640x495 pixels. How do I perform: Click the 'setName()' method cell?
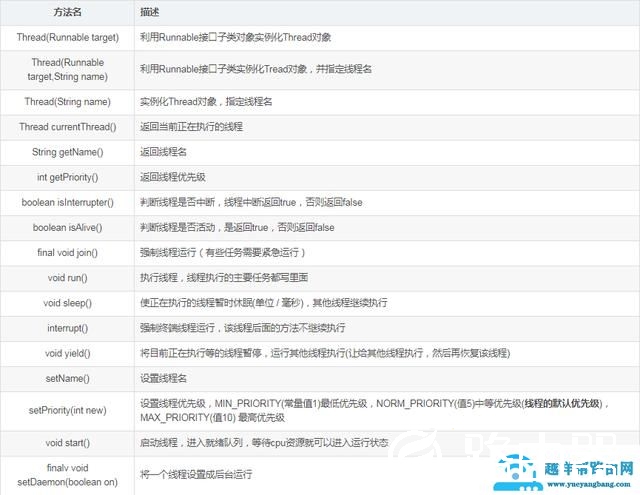click(67, 379)
